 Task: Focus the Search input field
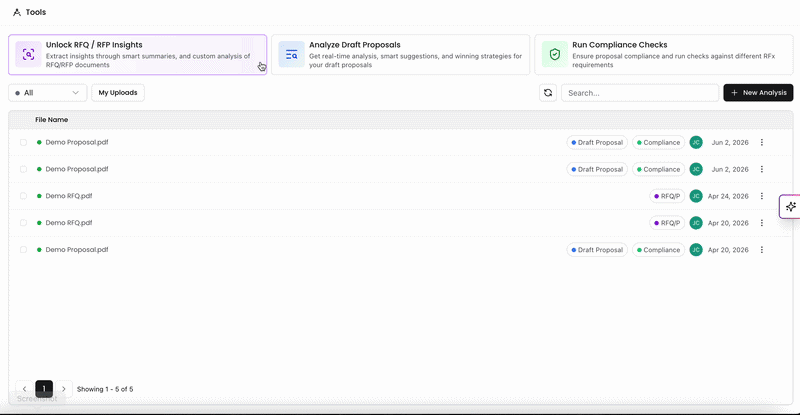pos(640,93)
